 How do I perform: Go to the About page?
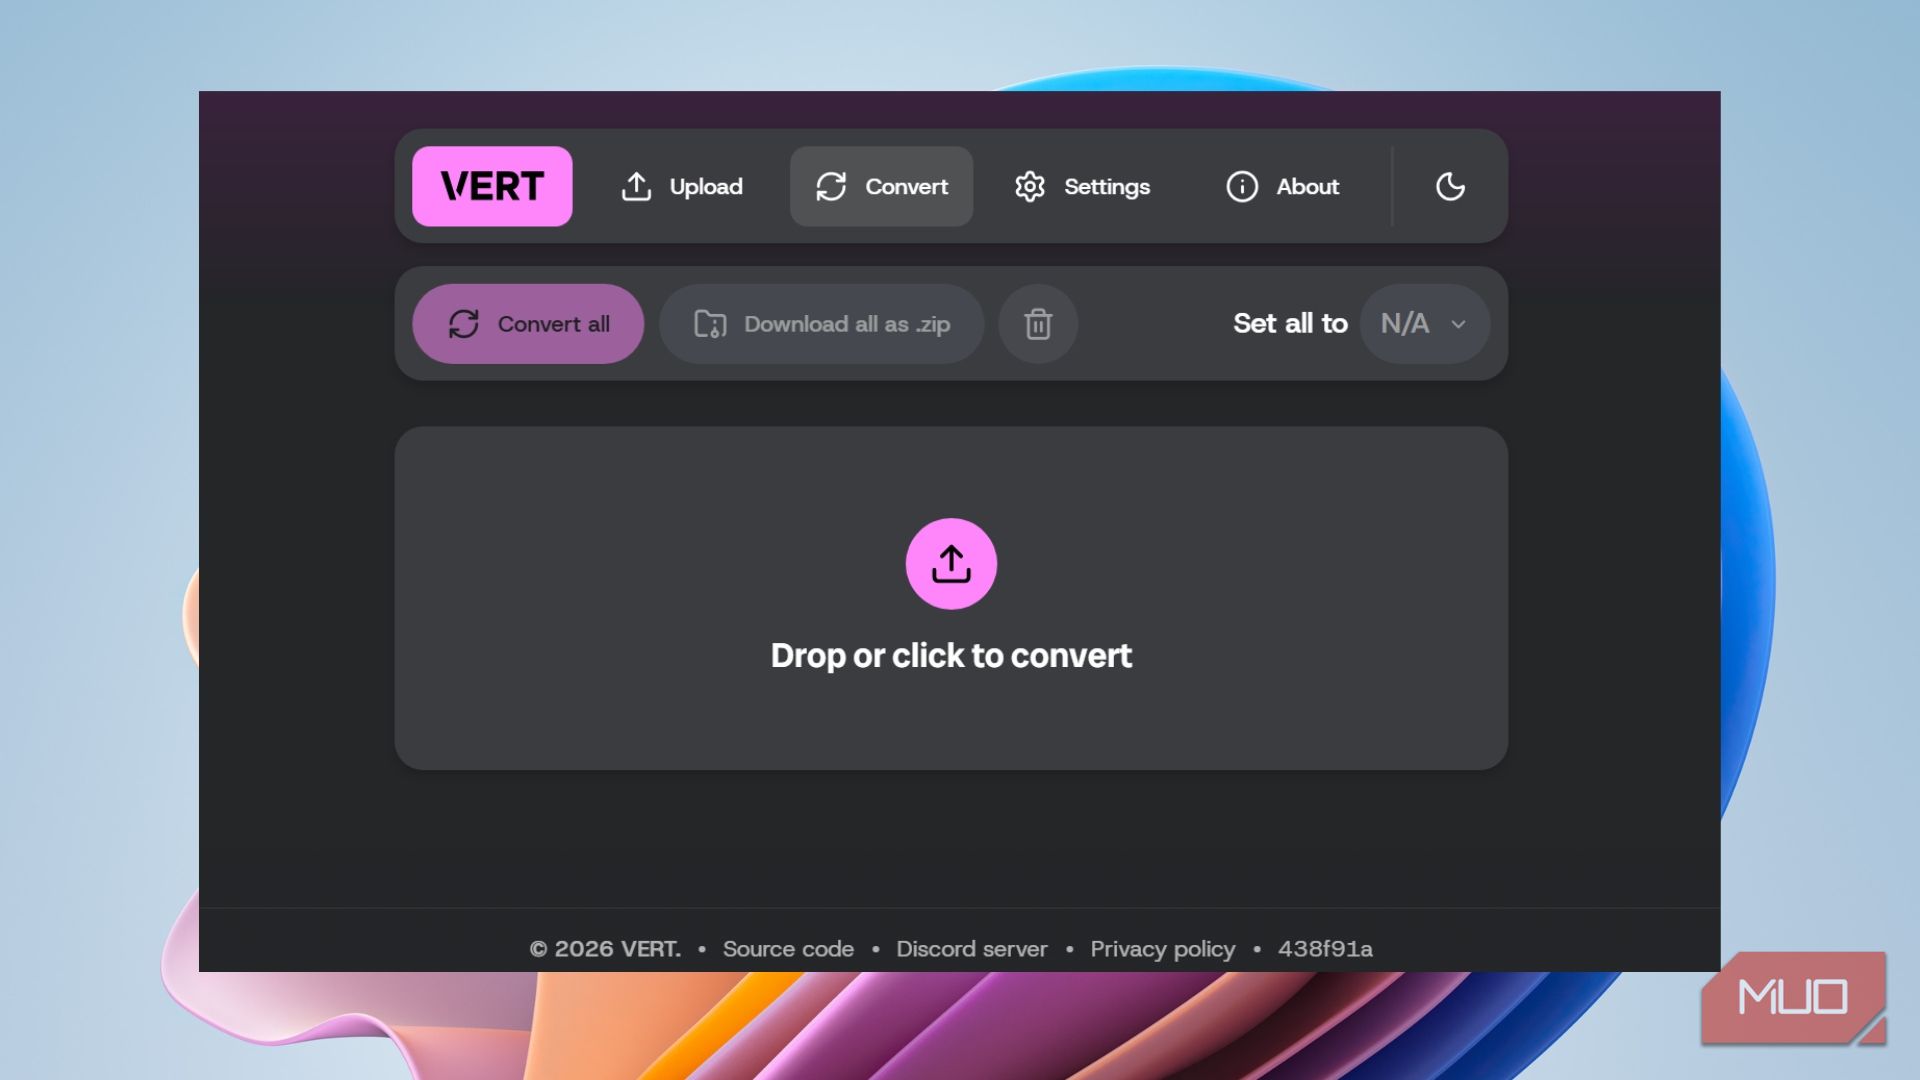click(x=1283, y=186)
